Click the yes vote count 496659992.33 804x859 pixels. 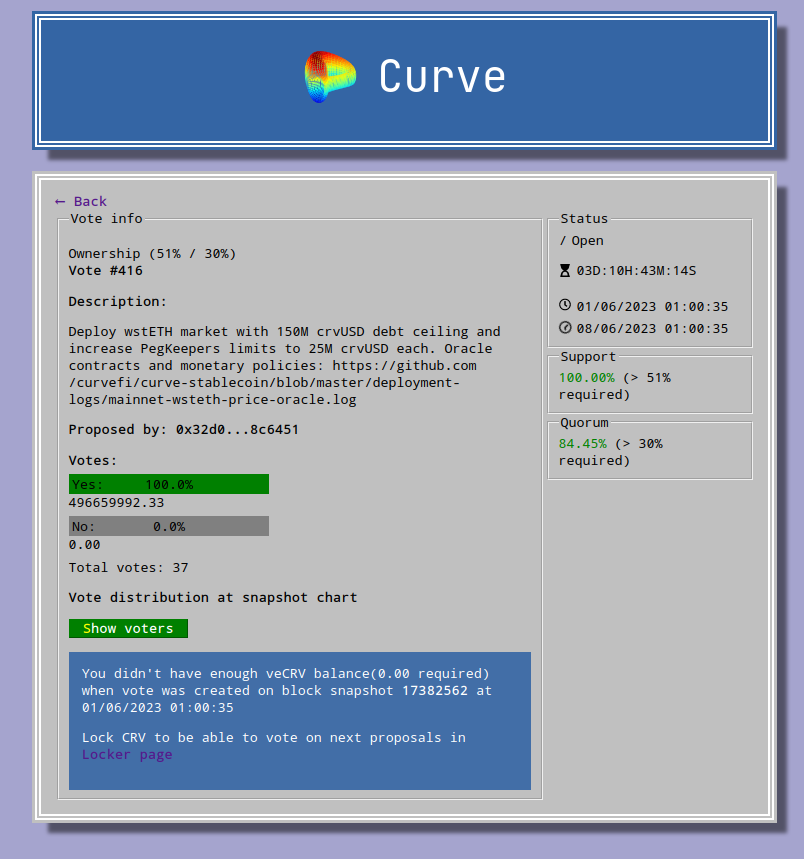pyautogui.click(x=116, y=503)
